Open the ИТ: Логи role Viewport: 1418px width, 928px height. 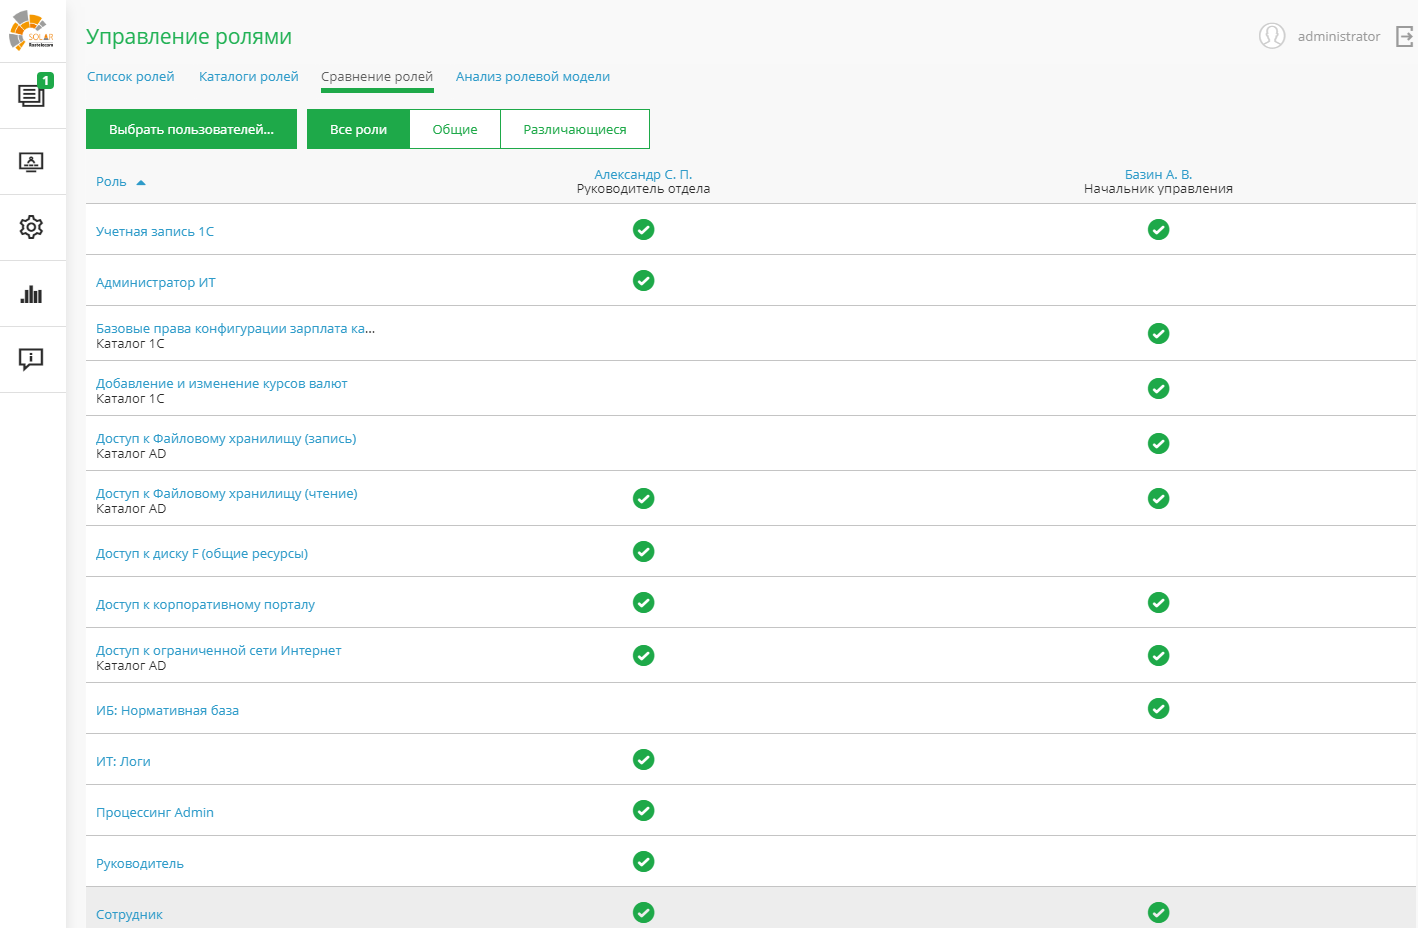[x=123, y=762]
